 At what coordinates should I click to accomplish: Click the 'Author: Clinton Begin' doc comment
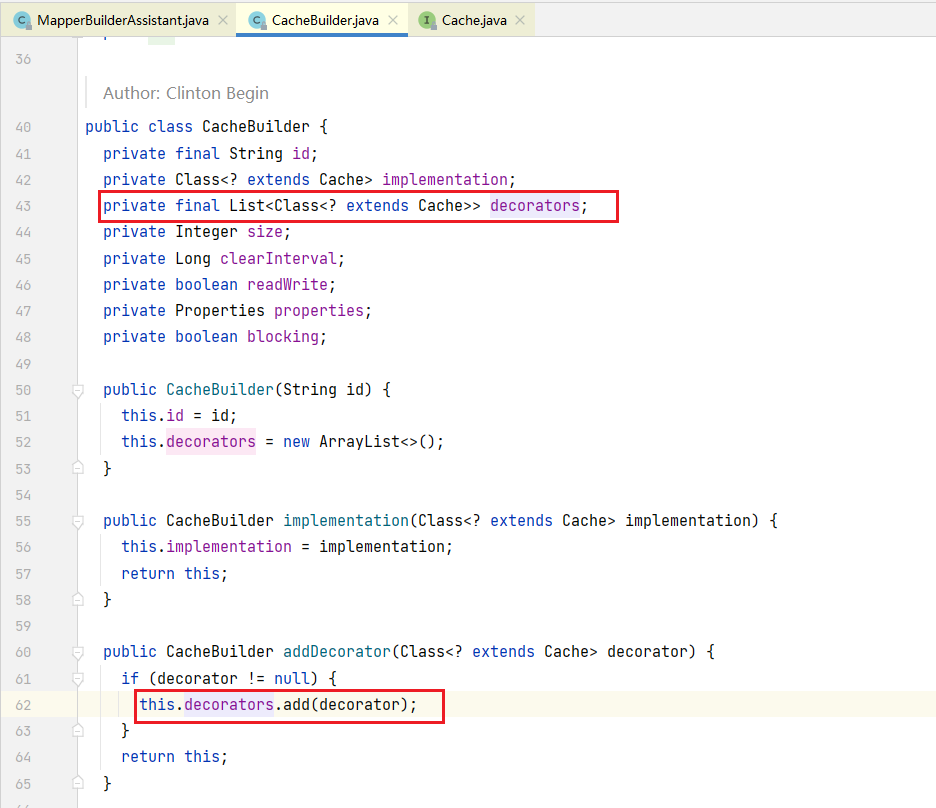[x=186, y=93]
